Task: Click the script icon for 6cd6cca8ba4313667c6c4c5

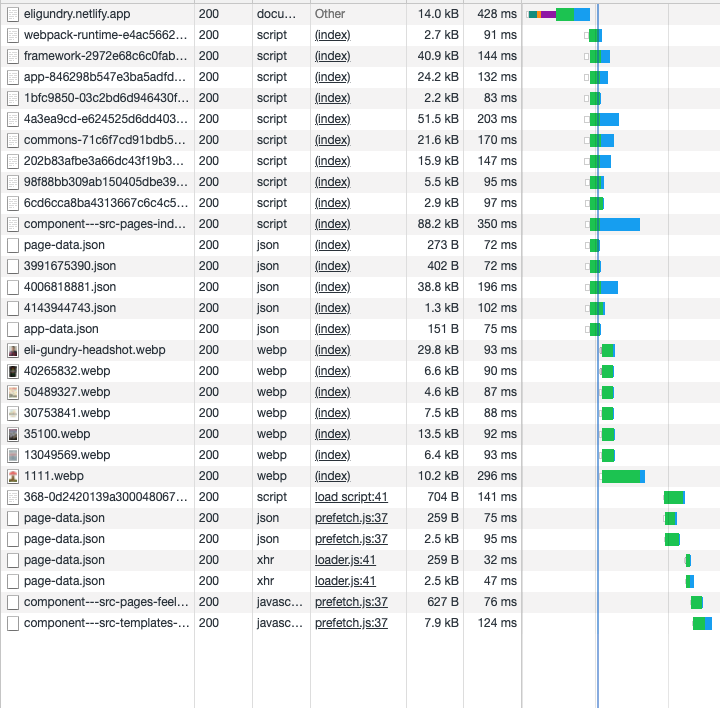Action: pyautogui.click(x=13, y=203)
